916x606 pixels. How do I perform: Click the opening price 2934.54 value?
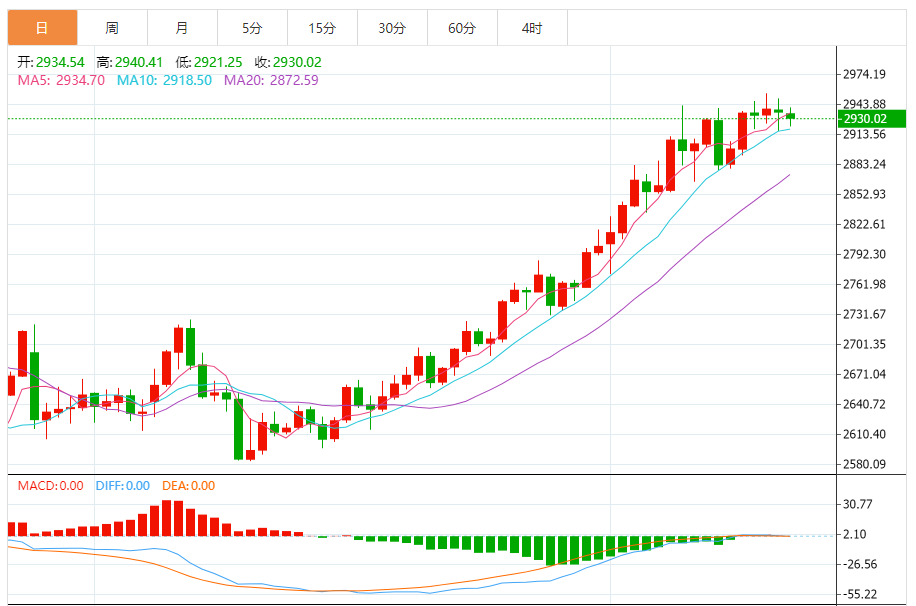coord(60,62)
